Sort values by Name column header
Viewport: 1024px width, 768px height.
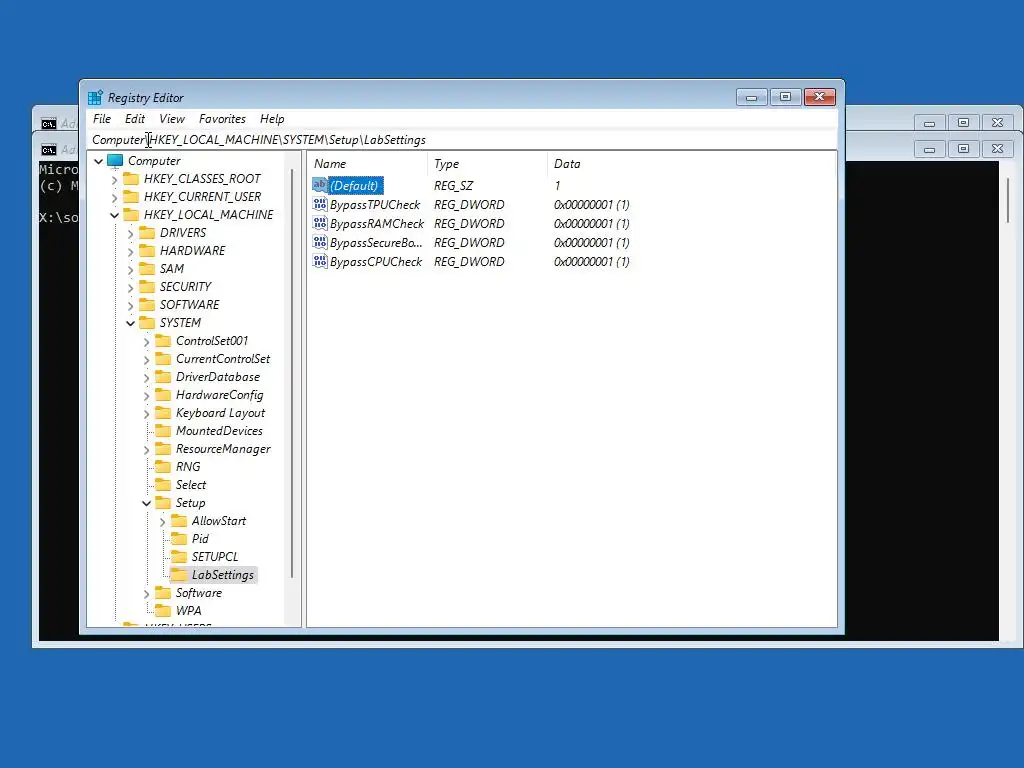click(368, 164)
